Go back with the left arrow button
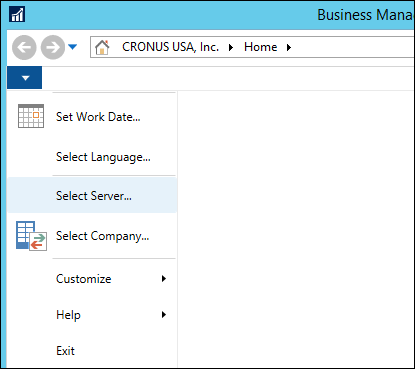The image size is (415, 369). pyautogui.click(x=24, y=47)
